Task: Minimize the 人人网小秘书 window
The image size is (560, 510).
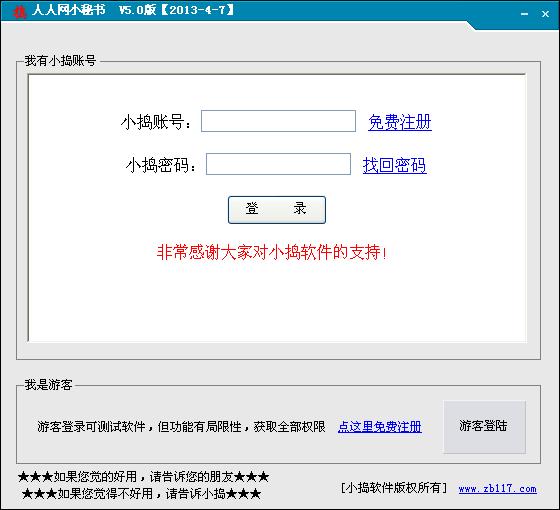Action: click(524, 14)
